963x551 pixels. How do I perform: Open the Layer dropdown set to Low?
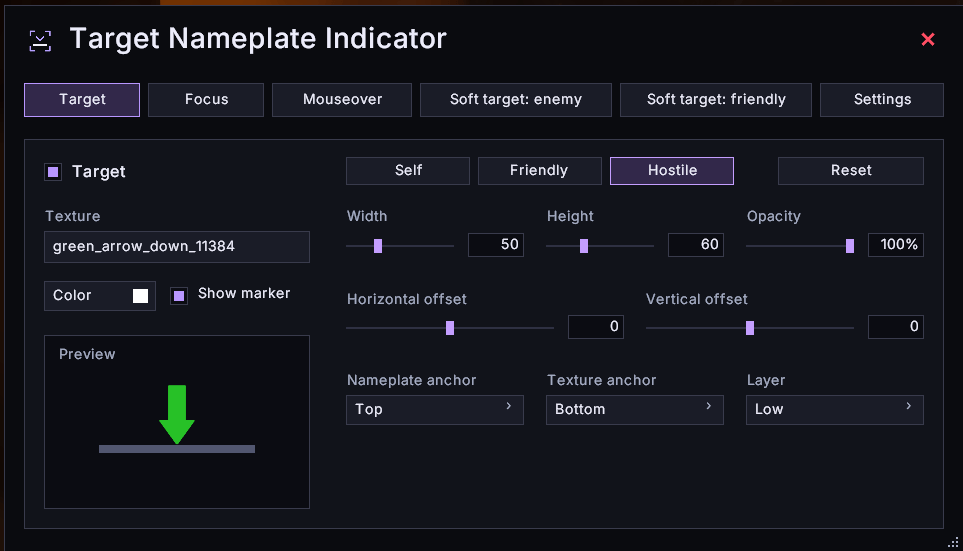[x=835, y=410]
